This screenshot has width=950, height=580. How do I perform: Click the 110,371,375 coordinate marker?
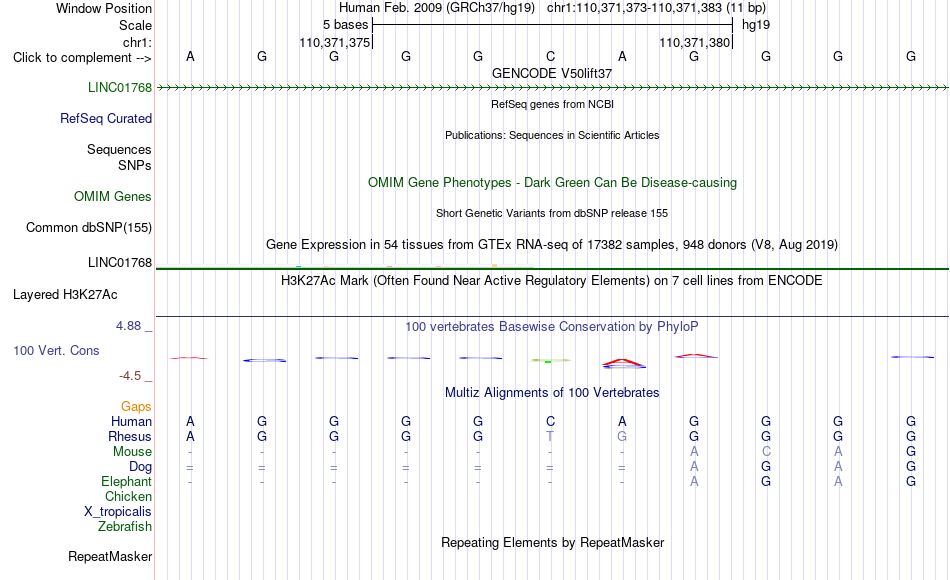click(334, 42)
